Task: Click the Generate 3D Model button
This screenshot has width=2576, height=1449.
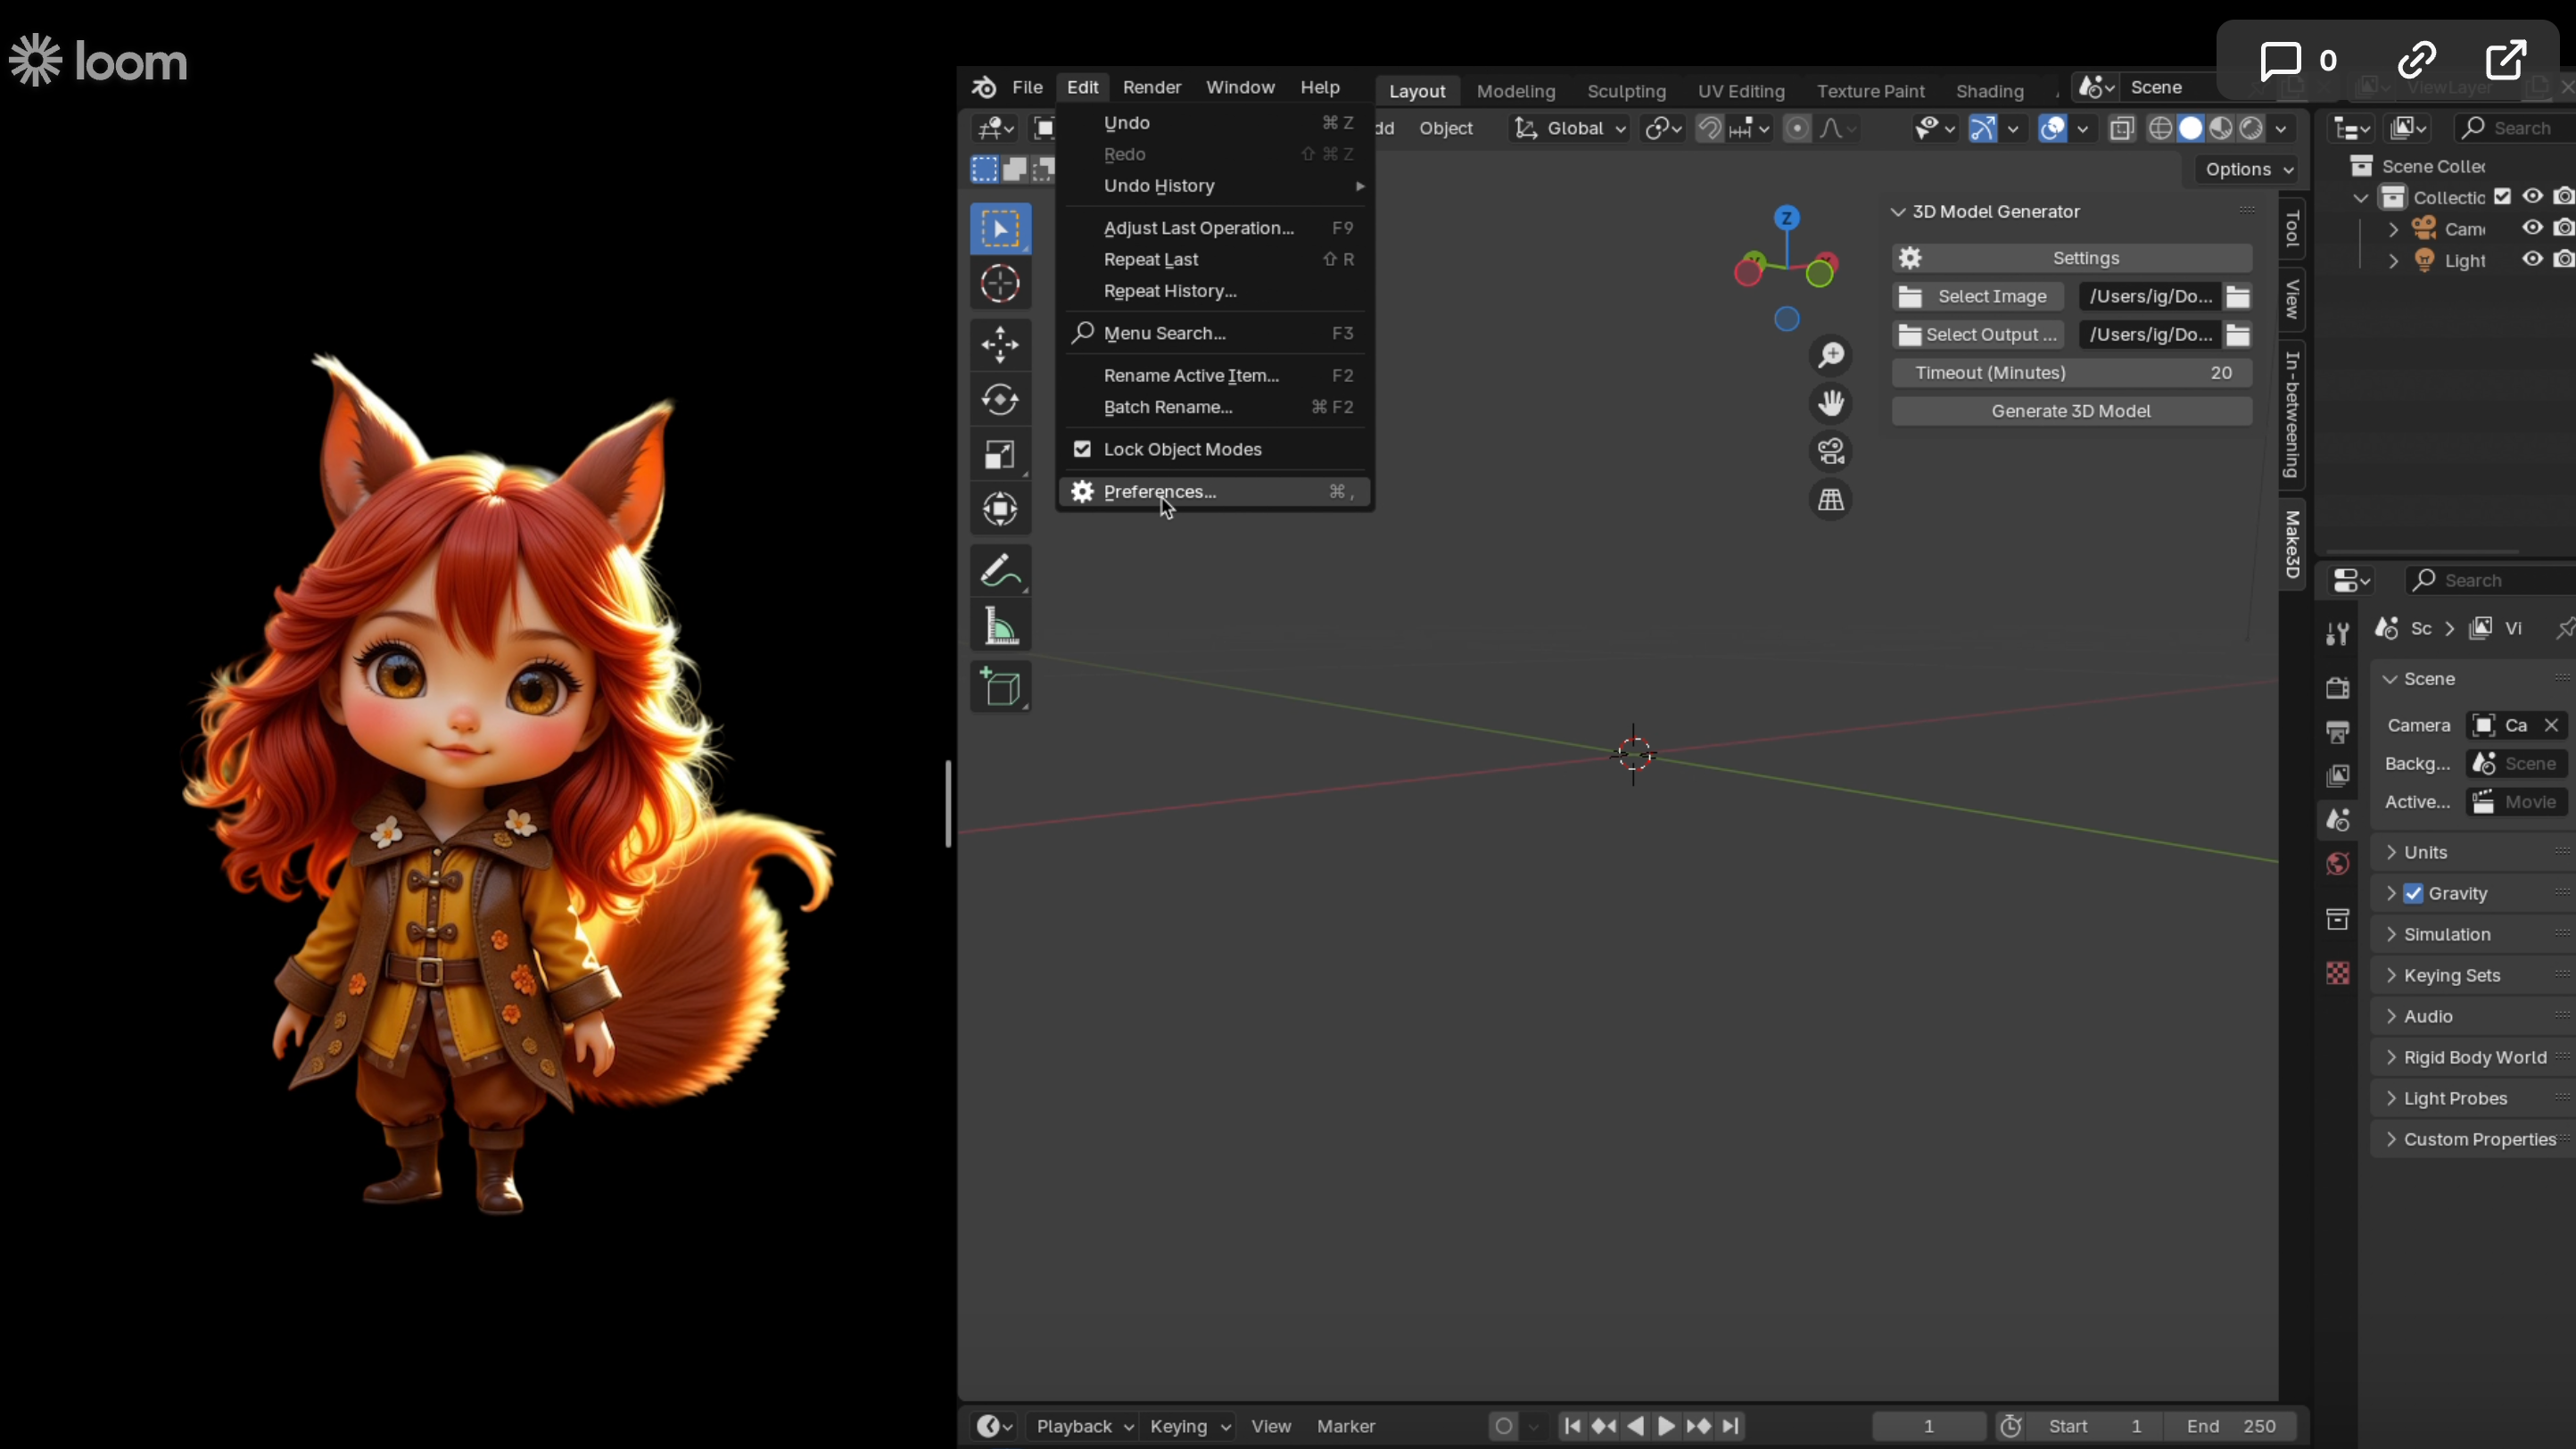Action: click(x=2071, y=411)
